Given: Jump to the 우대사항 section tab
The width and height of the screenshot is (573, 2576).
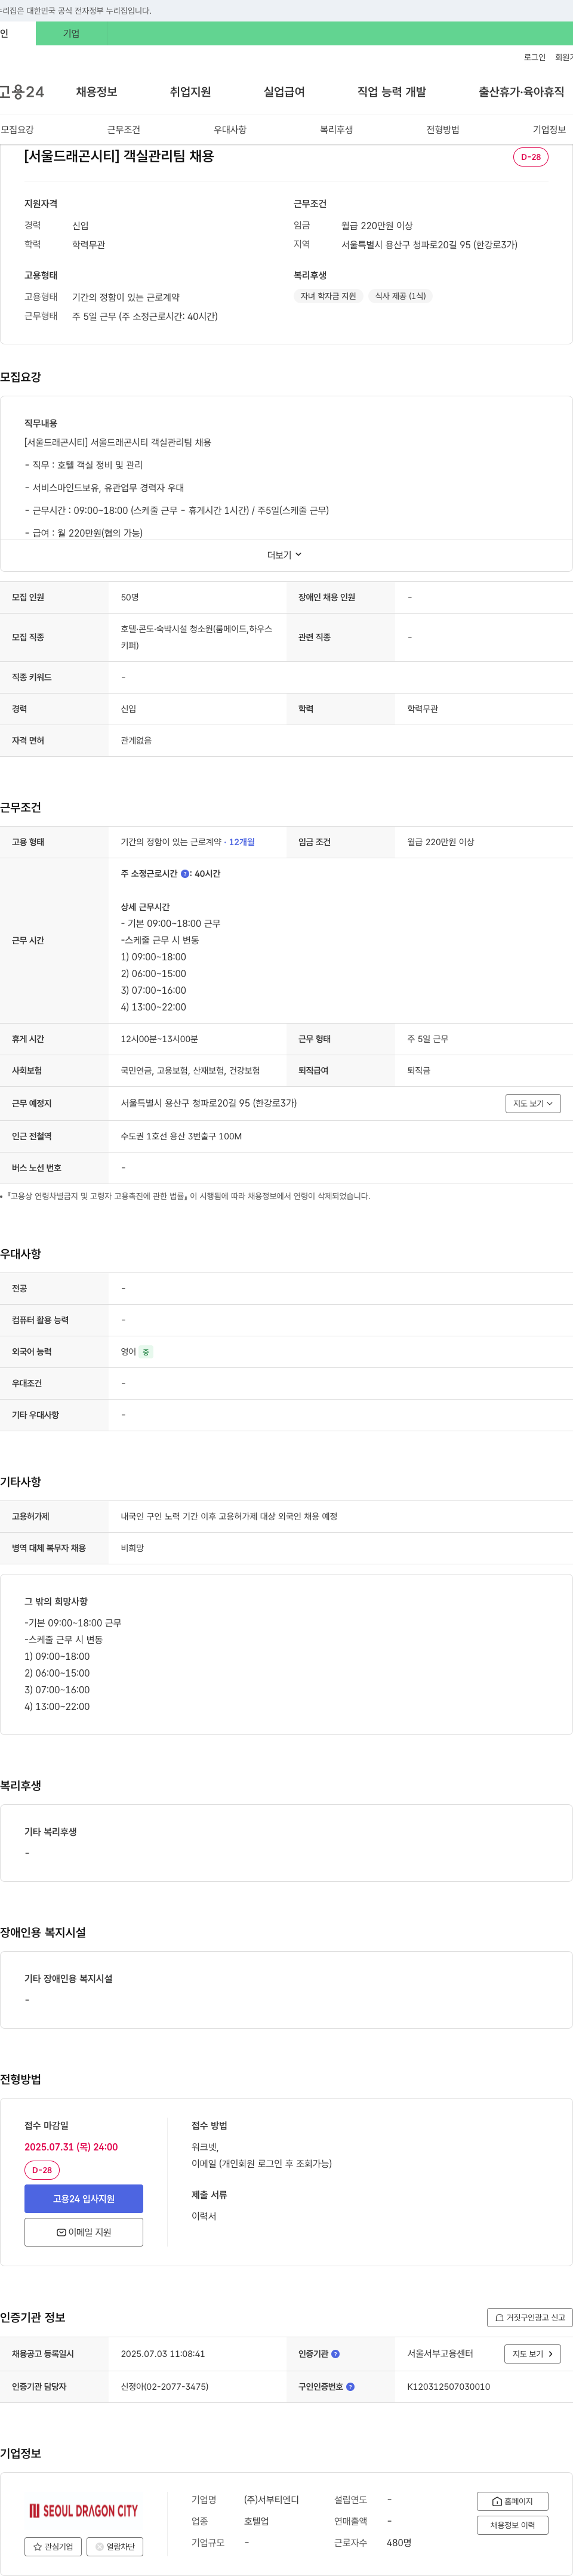Looking at the screenshot, I should coord(230,130).
